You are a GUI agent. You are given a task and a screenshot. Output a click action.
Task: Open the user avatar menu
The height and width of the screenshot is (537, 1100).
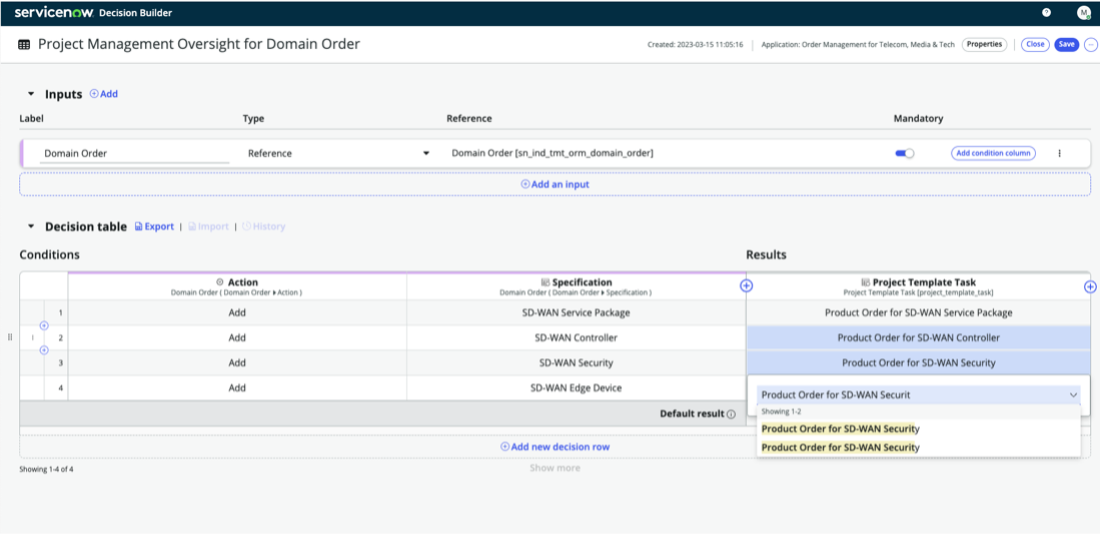[1084, 13]
